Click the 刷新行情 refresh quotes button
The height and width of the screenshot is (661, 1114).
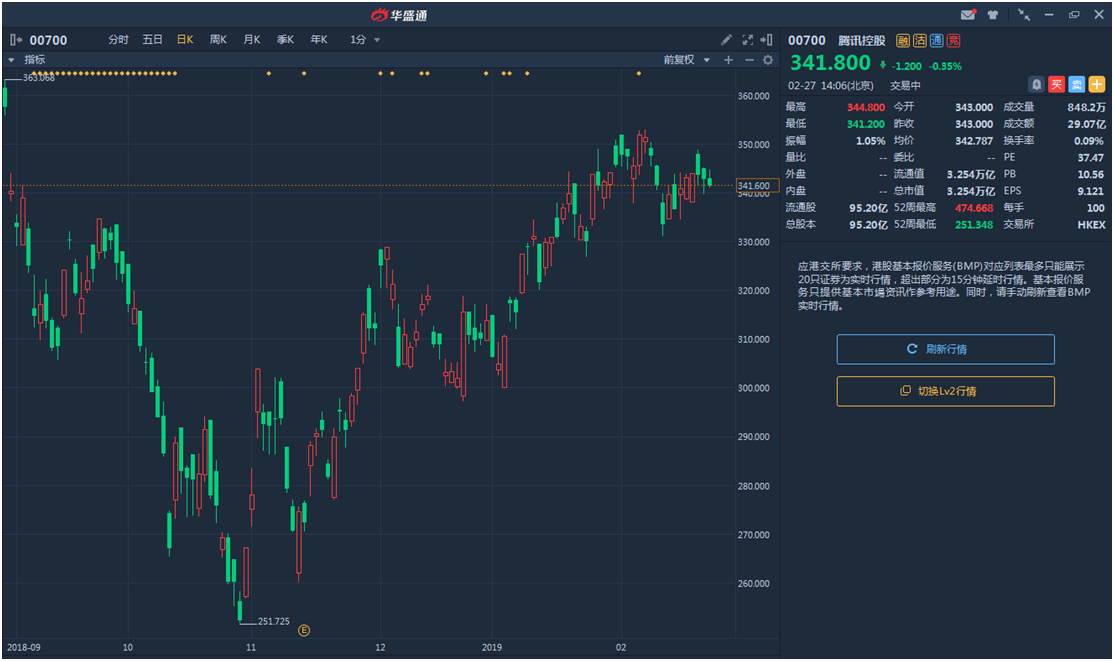(x=945, y=349)
